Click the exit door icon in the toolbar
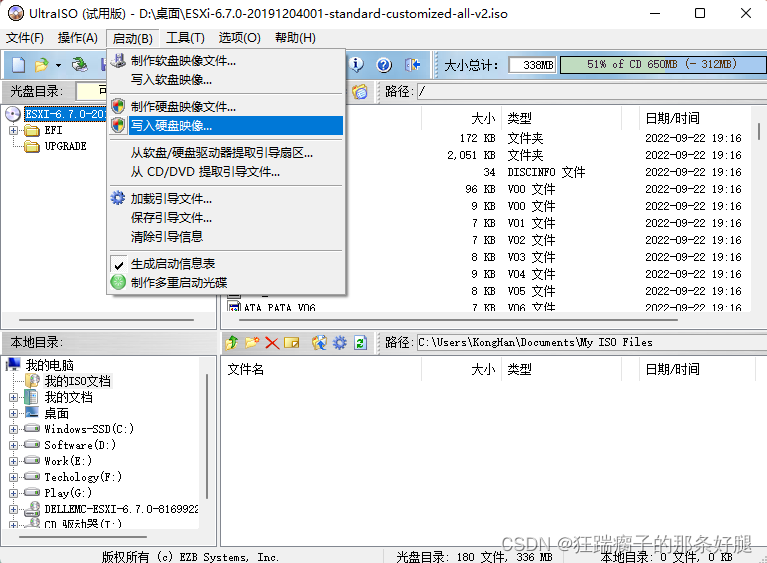This screenshot has width=767, height=563. click(x=412, y=65)
